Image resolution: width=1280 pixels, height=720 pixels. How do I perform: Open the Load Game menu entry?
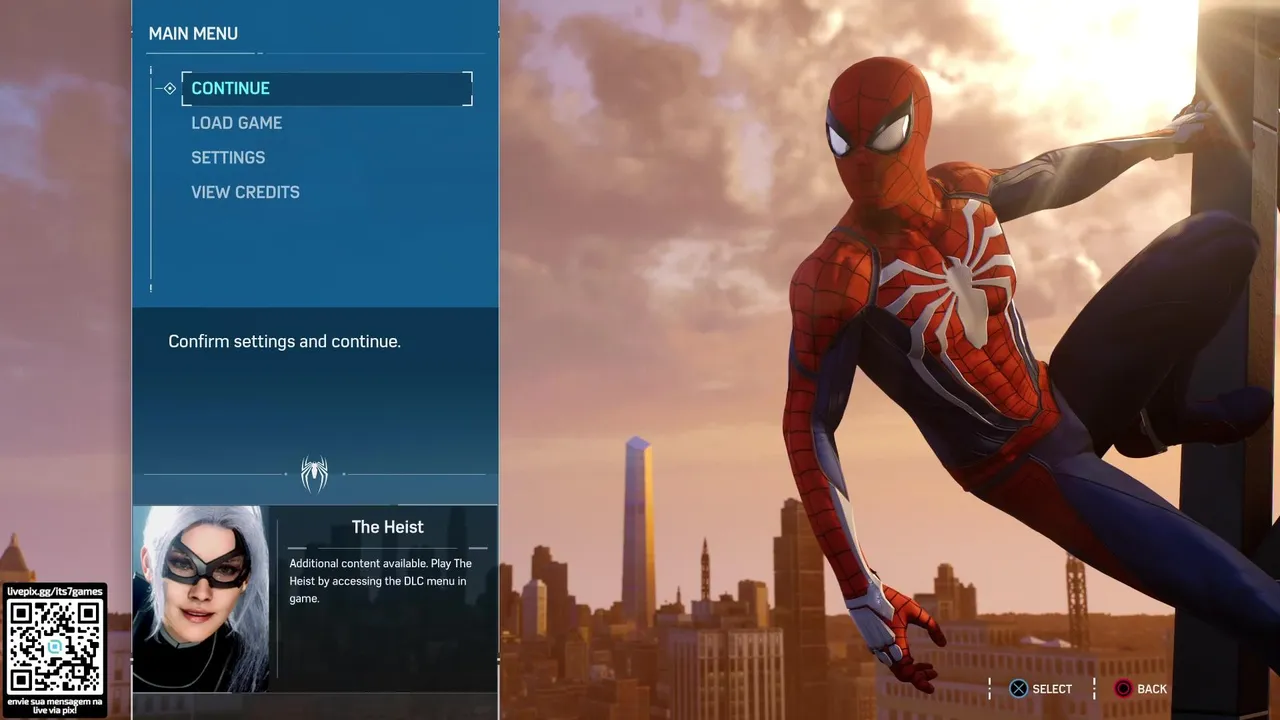[x=236, y=123]
